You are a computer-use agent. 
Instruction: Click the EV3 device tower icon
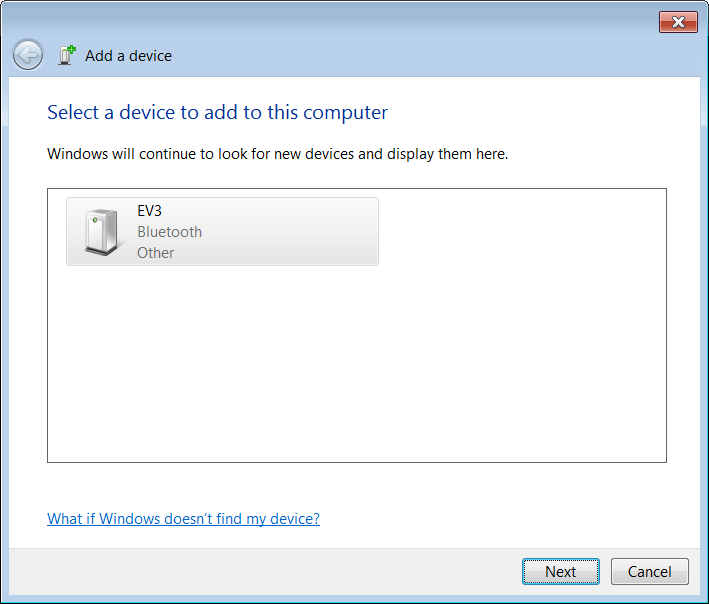[101, 232]
